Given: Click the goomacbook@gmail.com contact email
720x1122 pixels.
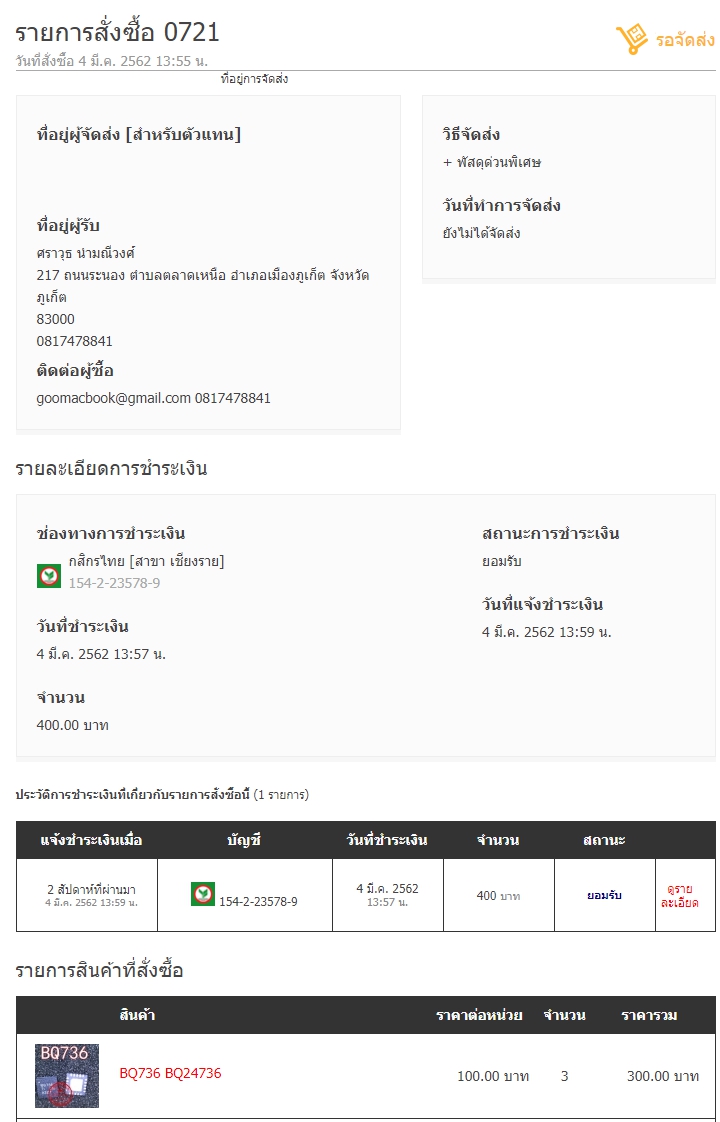Looking at the screenshot, I should pos(114,399).
